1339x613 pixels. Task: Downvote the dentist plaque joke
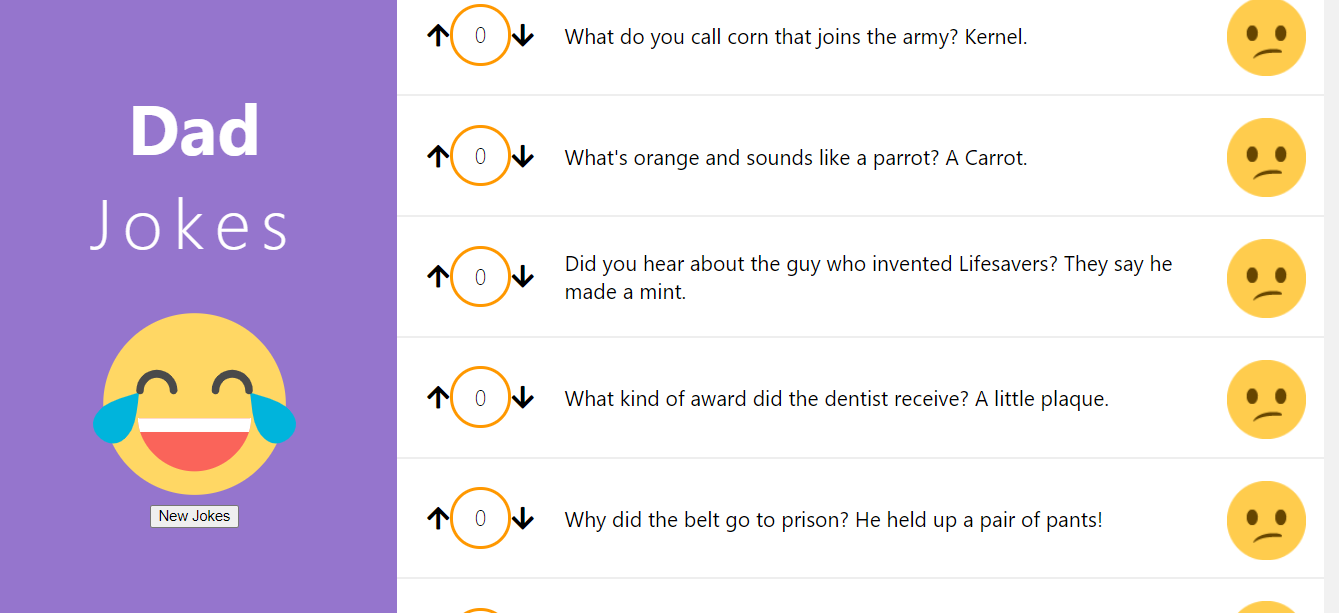tap(523, 398)
